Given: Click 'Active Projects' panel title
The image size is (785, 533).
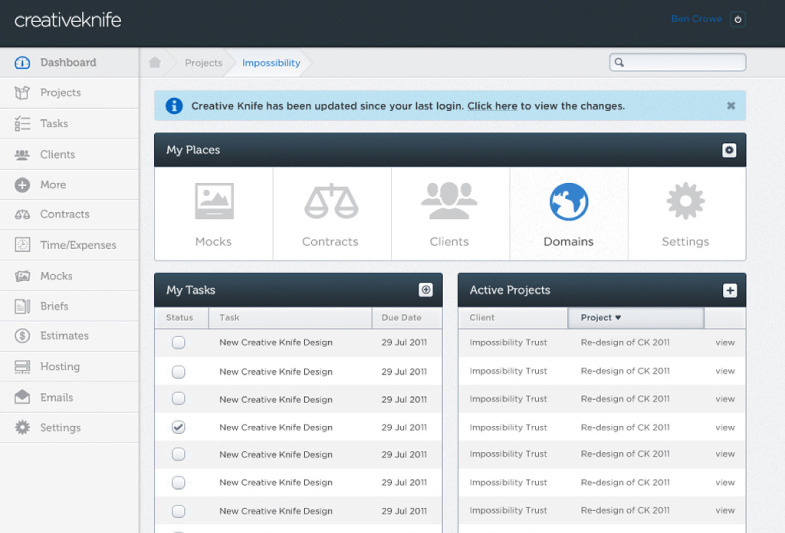Looking at the screenshot, I should tap(510, 290).
